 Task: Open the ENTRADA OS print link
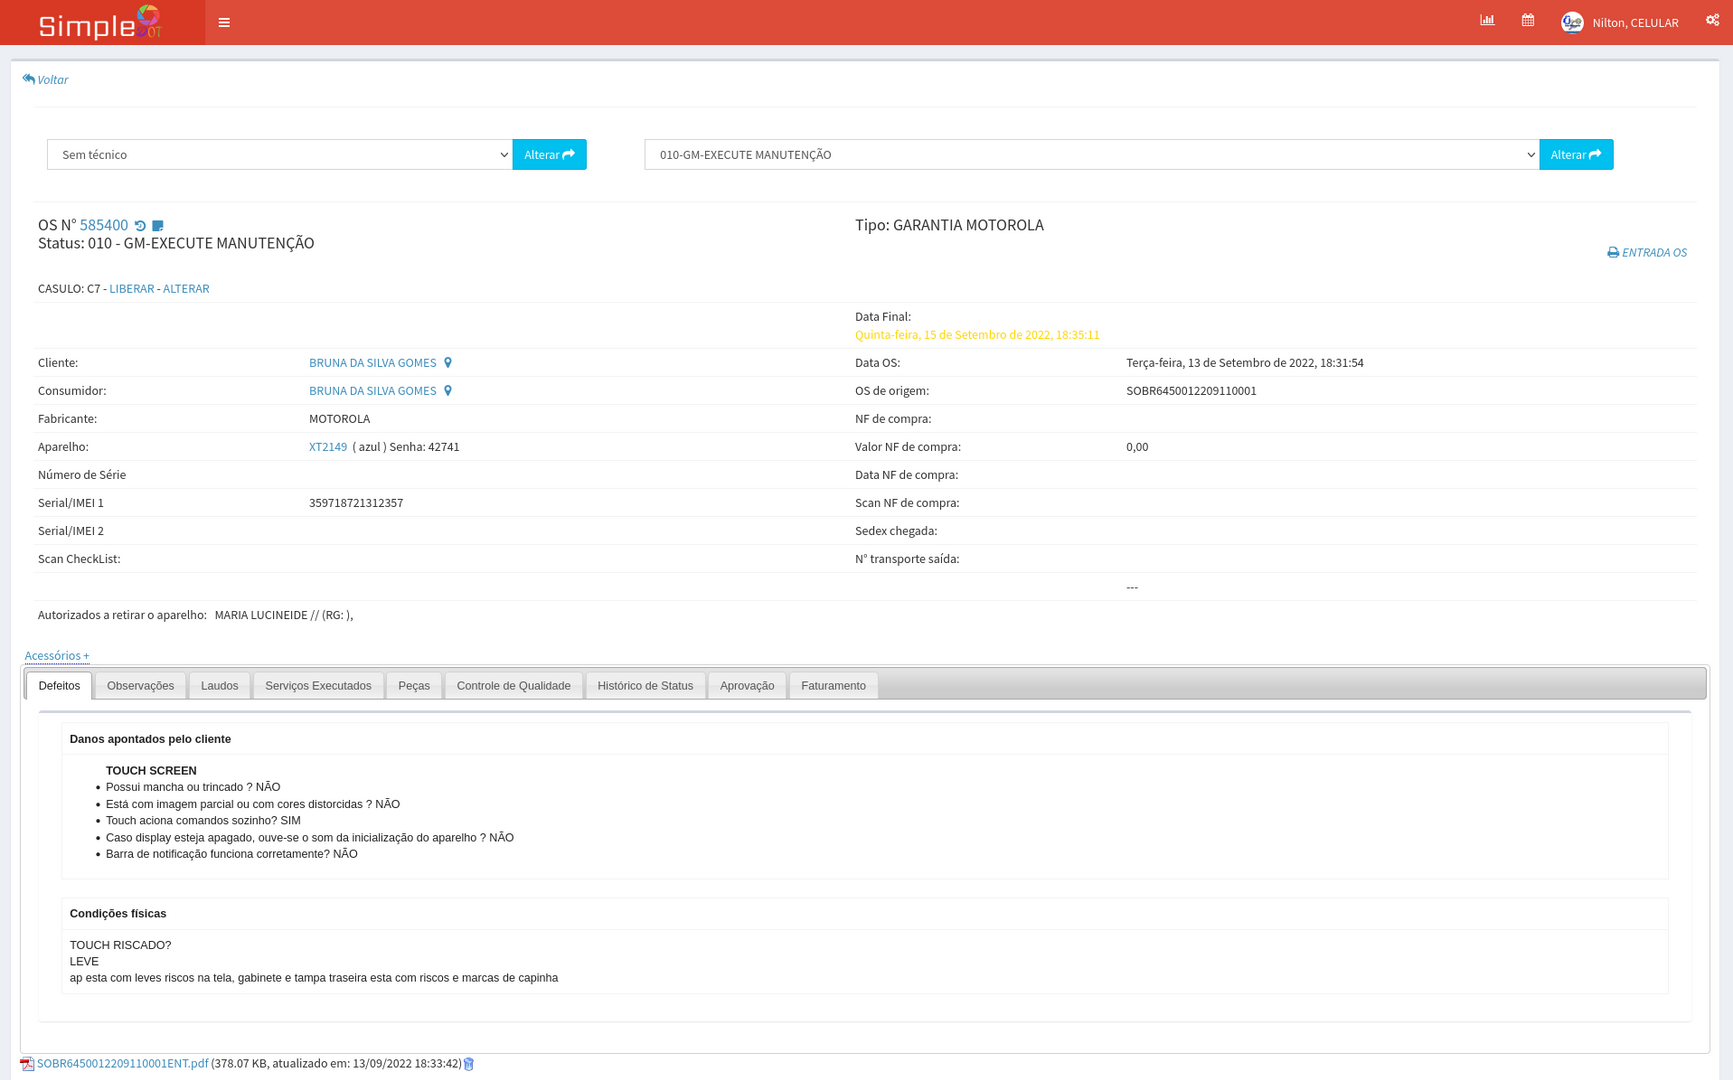(x=1647, y=253)
